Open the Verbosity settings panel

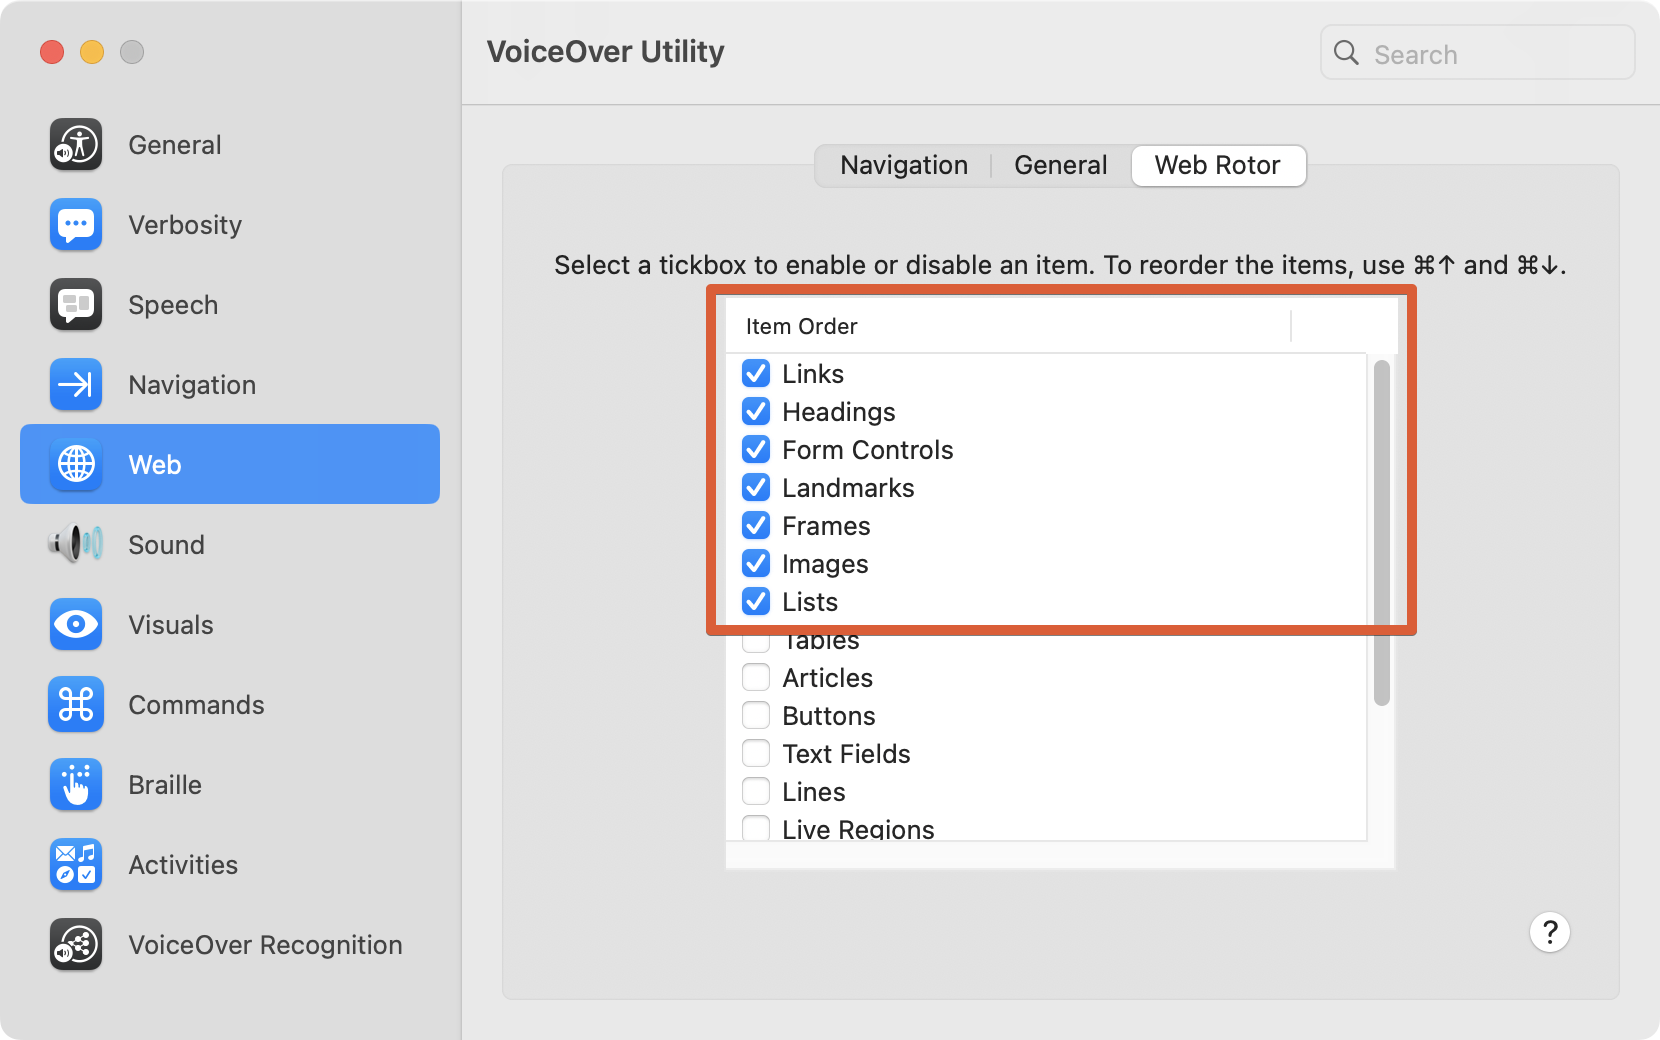pos(75,225)
